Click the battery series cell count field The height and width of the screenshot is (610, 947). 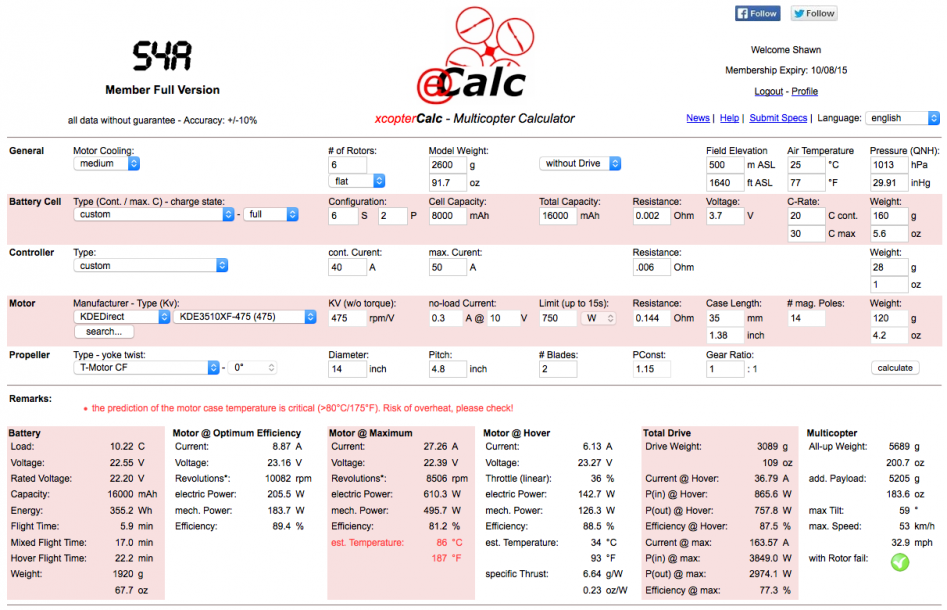coord(344,216)
